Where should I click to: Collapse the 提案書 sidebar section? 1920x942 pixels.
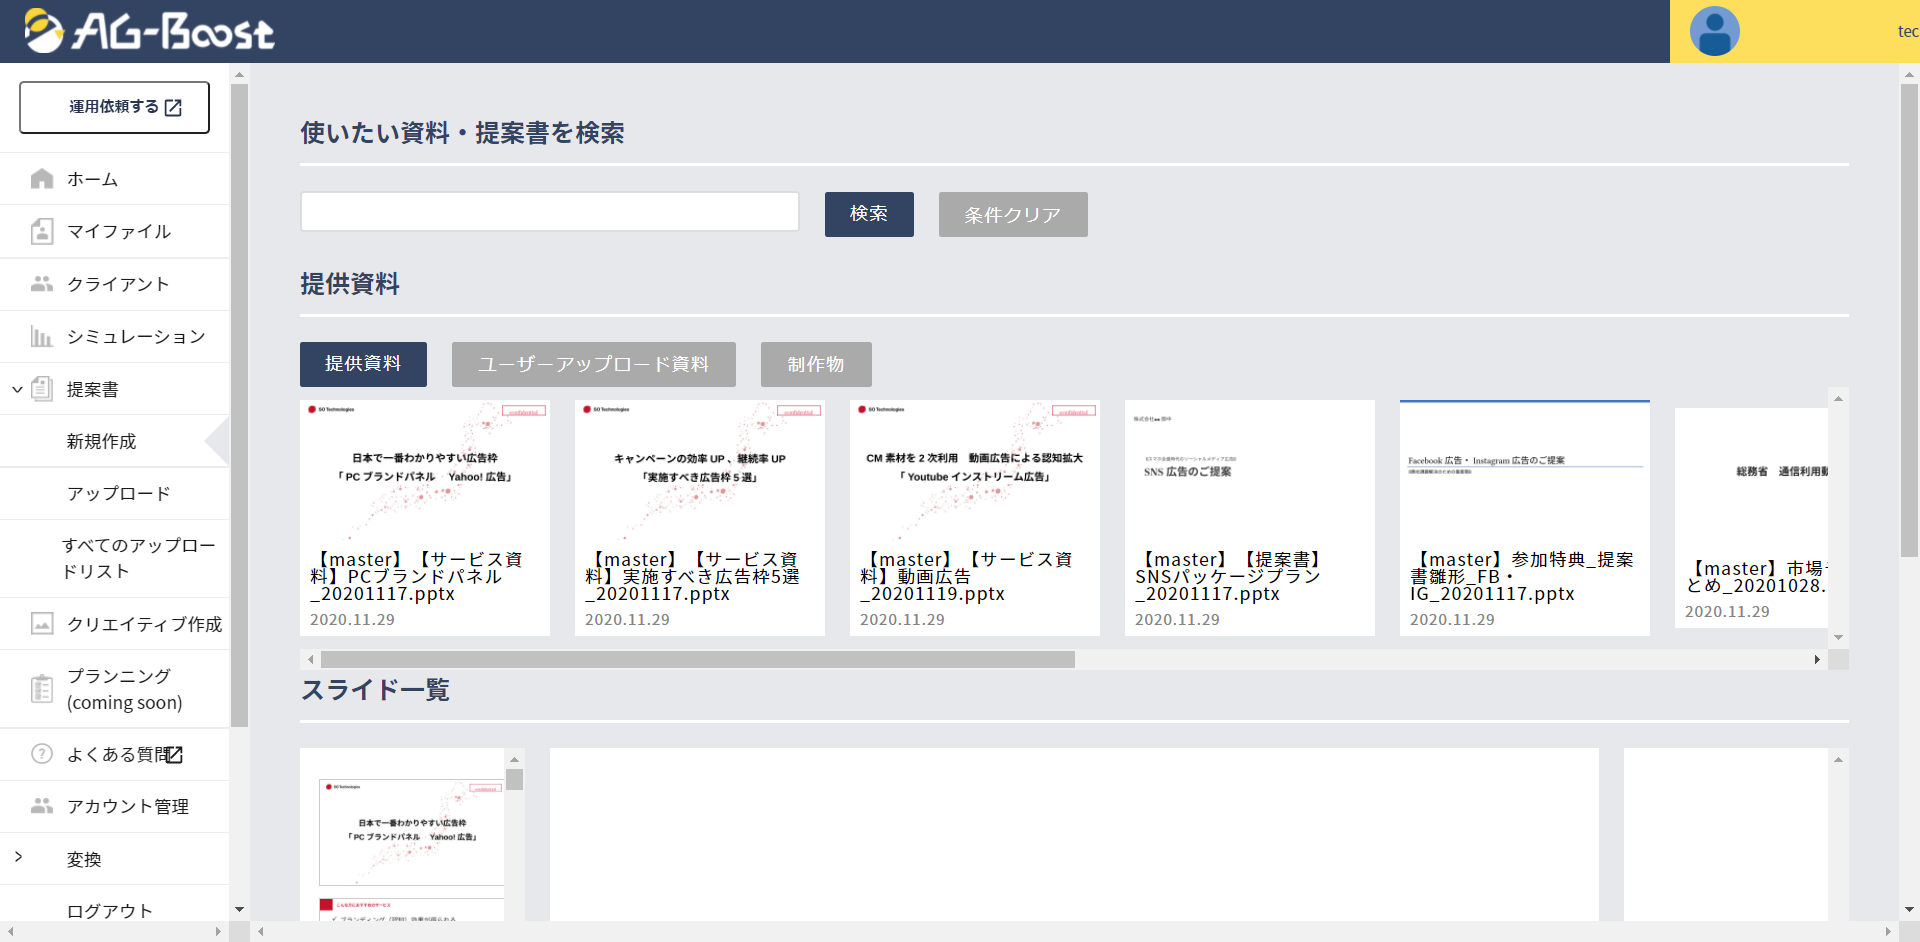[17, 389]
